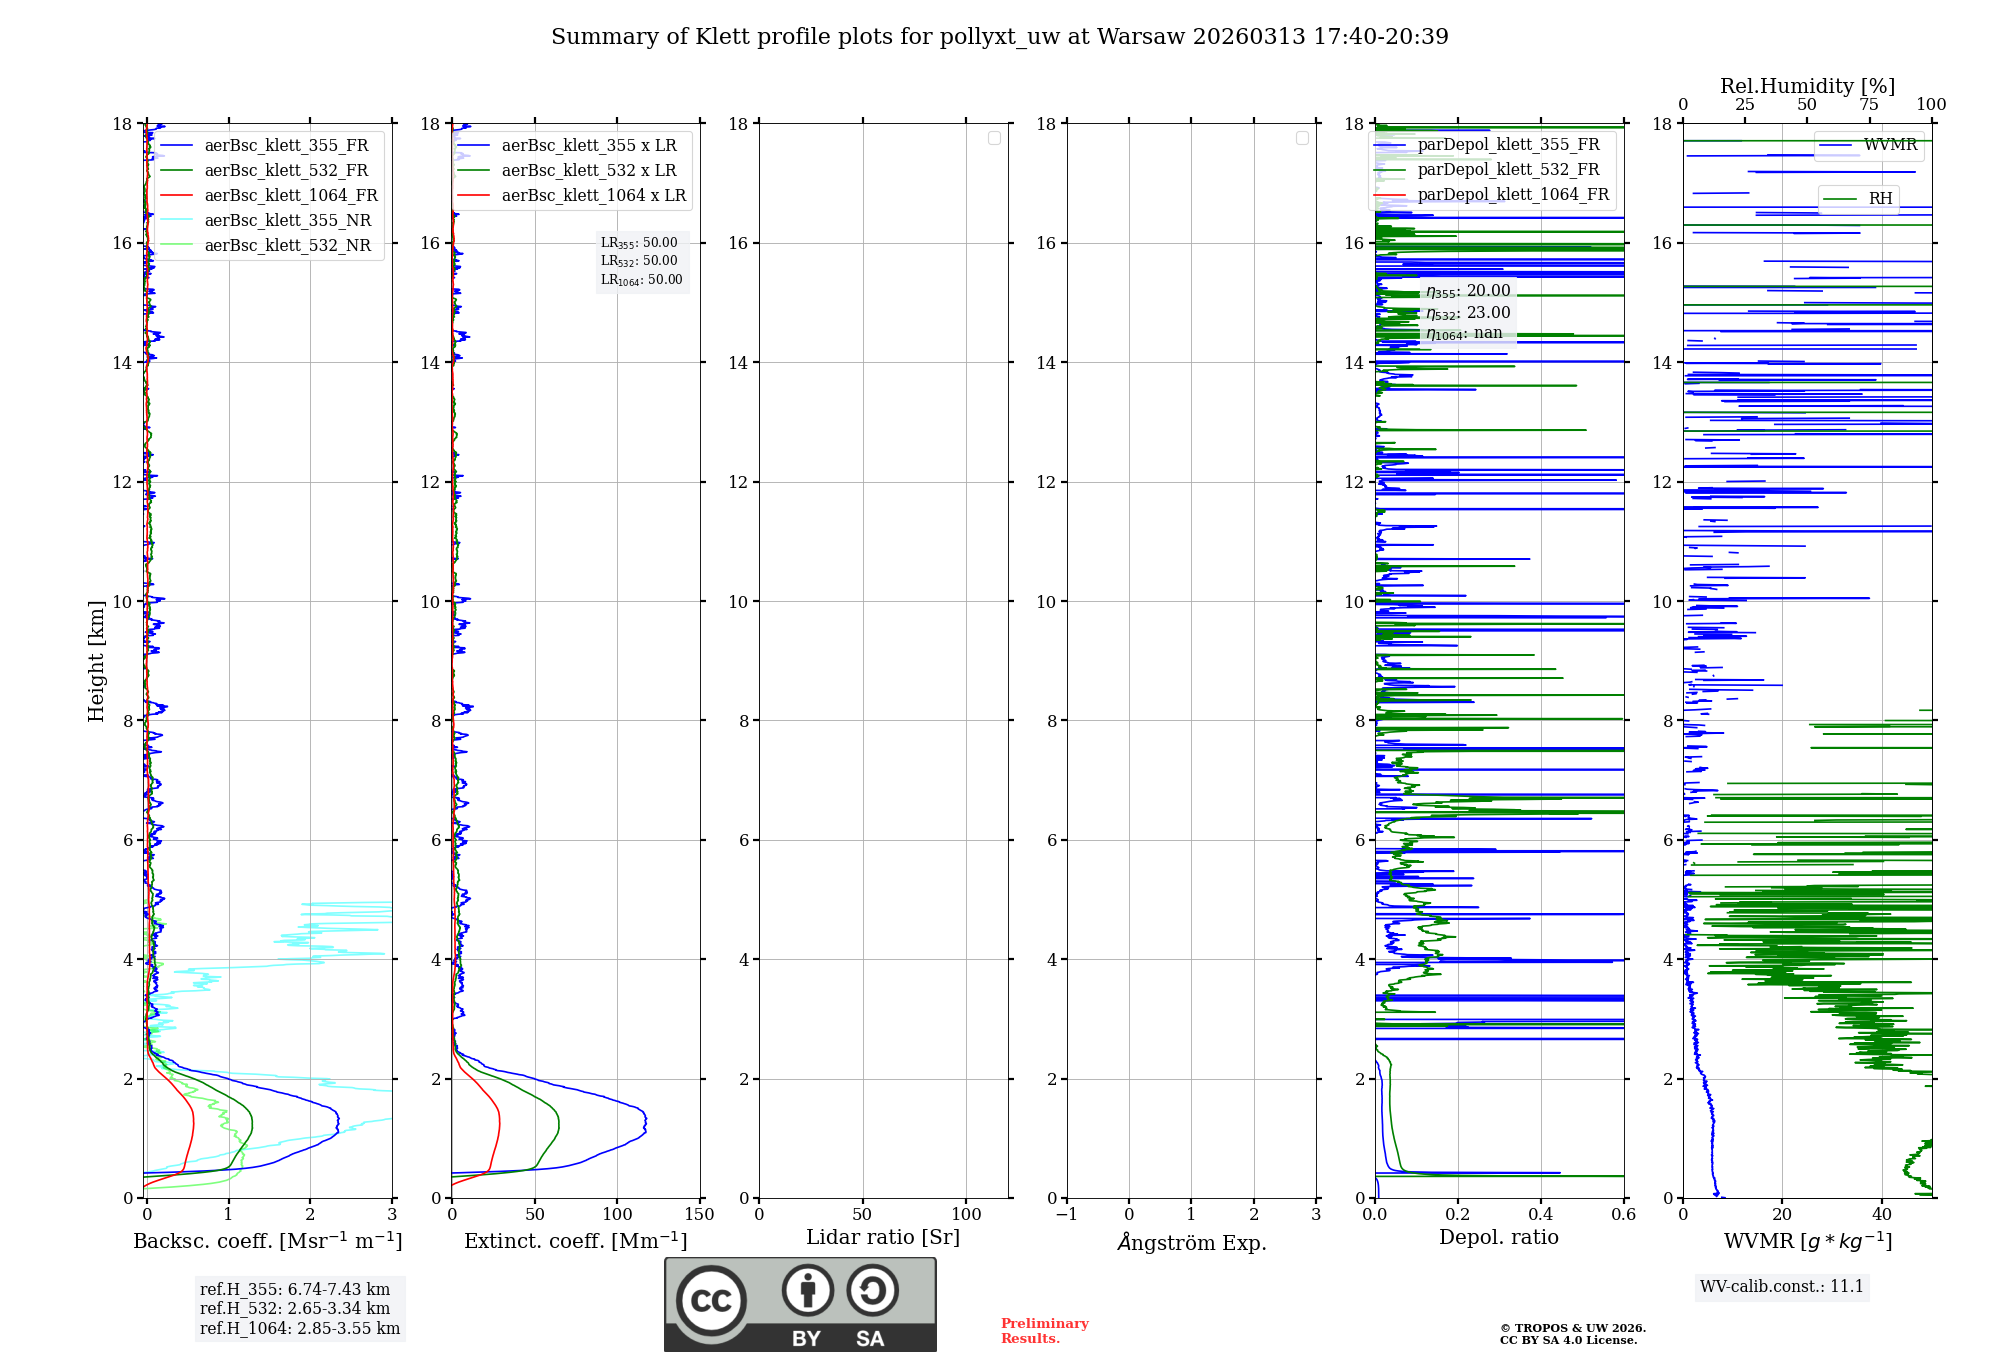
Task: Click the Backsc. coeff. x-axis label
Action: 267,1241
